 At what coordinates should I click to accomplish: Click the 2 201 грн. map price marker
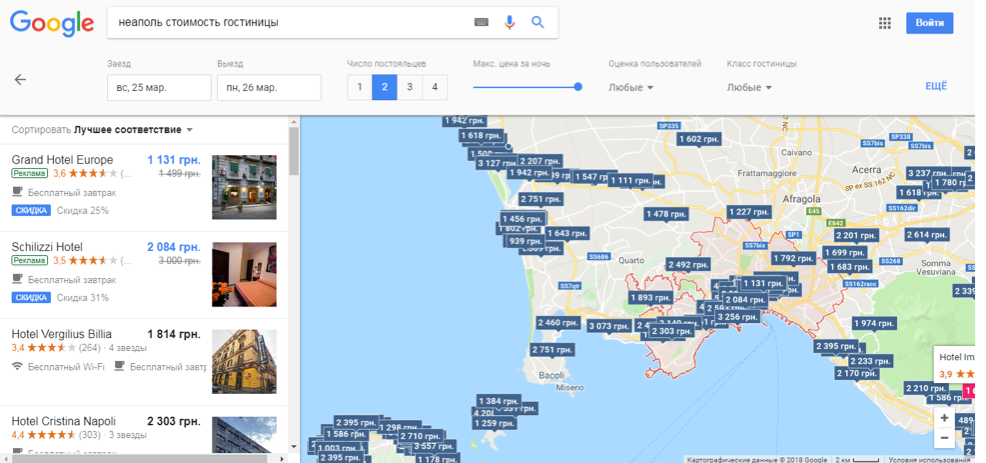pyautogui.click(x=856, y=236)
